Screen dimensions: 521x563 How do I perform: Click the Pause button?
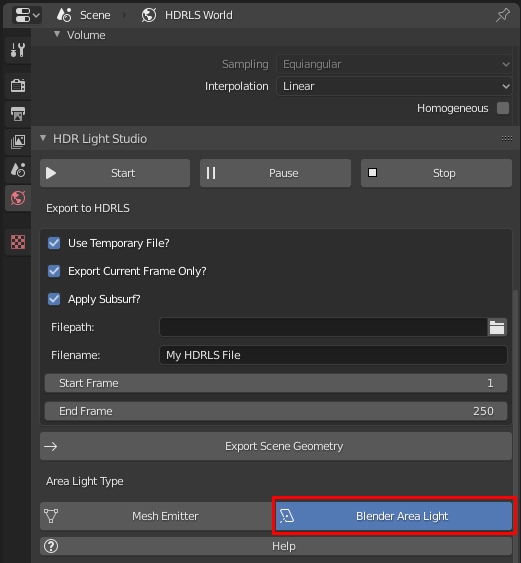[275, 173]
